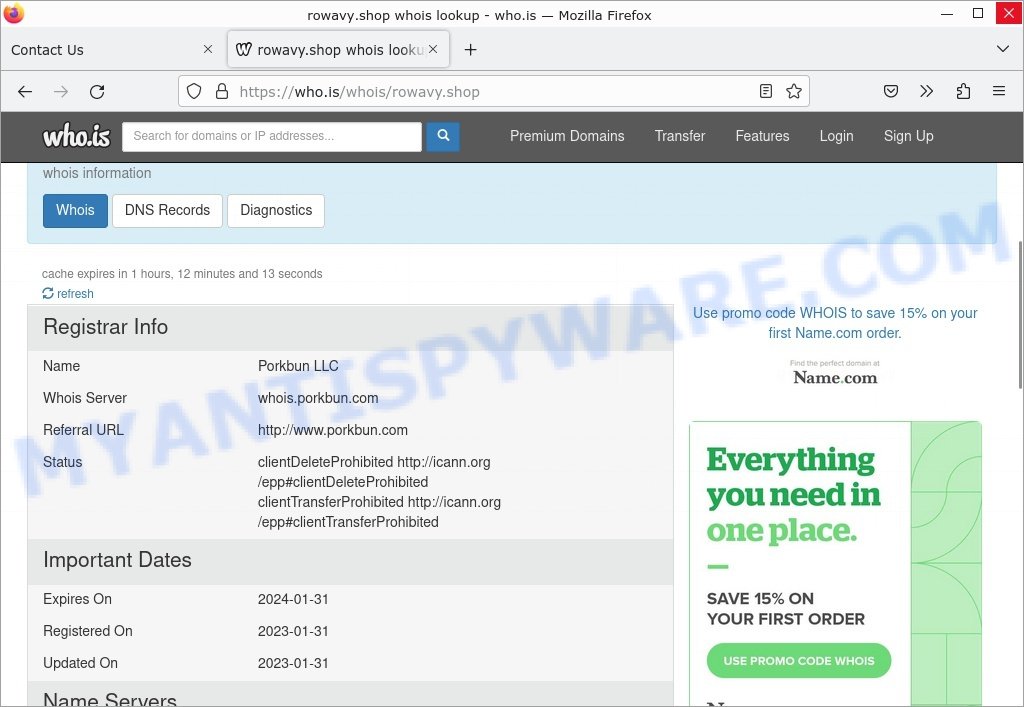The image size is (1024, 707).
Task: Click the padlock site security icon
Action: 222,91
